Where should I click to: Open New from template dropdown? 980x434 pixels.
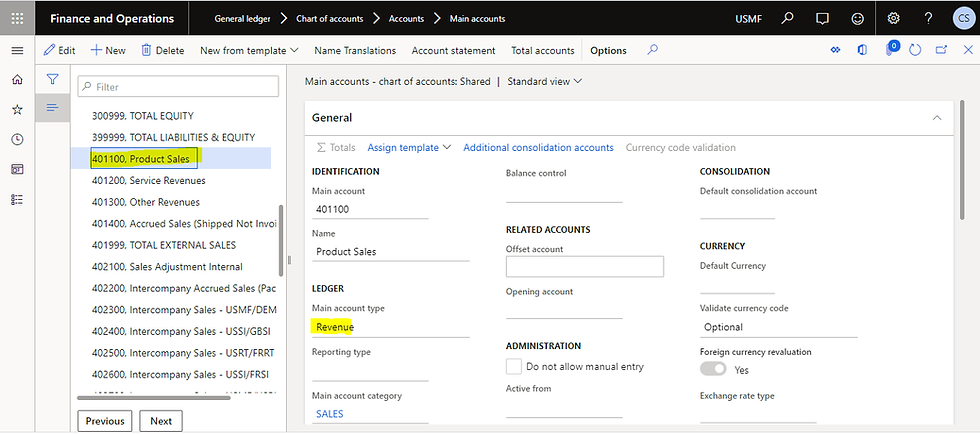pyautogui.click(x=249, y=51)
